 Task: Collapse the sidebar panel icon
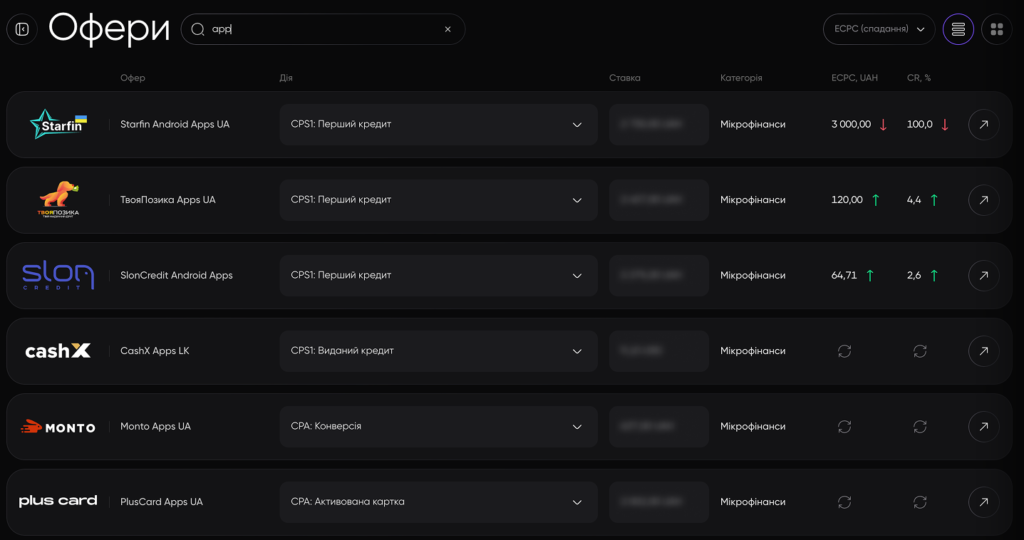pyautogui.click(x=22, y=29)
